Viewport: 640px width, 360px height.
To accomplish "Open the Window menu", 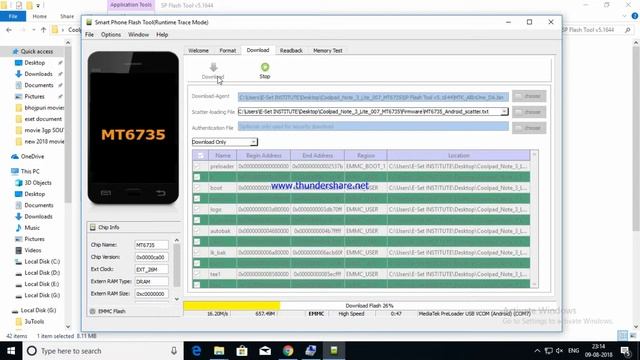I will click(x=138, y=35).
